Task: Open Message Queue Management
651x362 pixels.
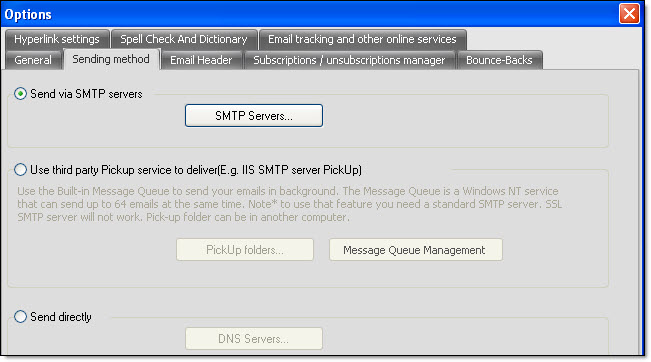Action: [416, 249]
